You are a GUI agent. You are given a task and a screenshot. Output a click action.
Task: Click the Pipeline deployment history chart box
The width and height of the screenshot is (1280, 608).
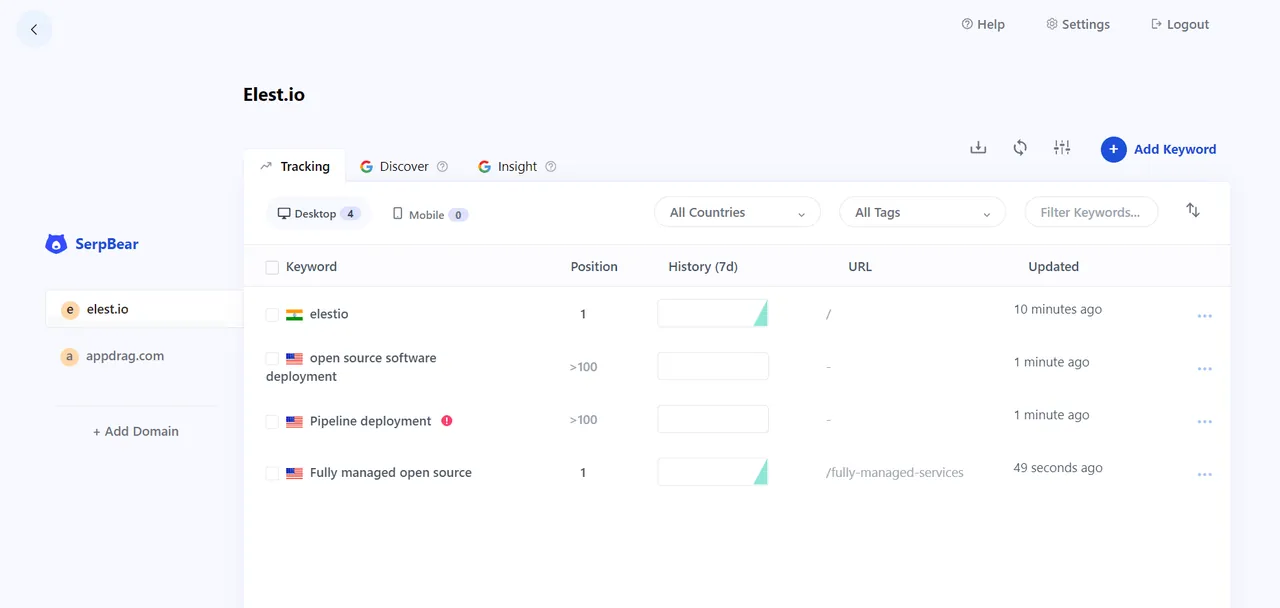(x=713, y=419)
